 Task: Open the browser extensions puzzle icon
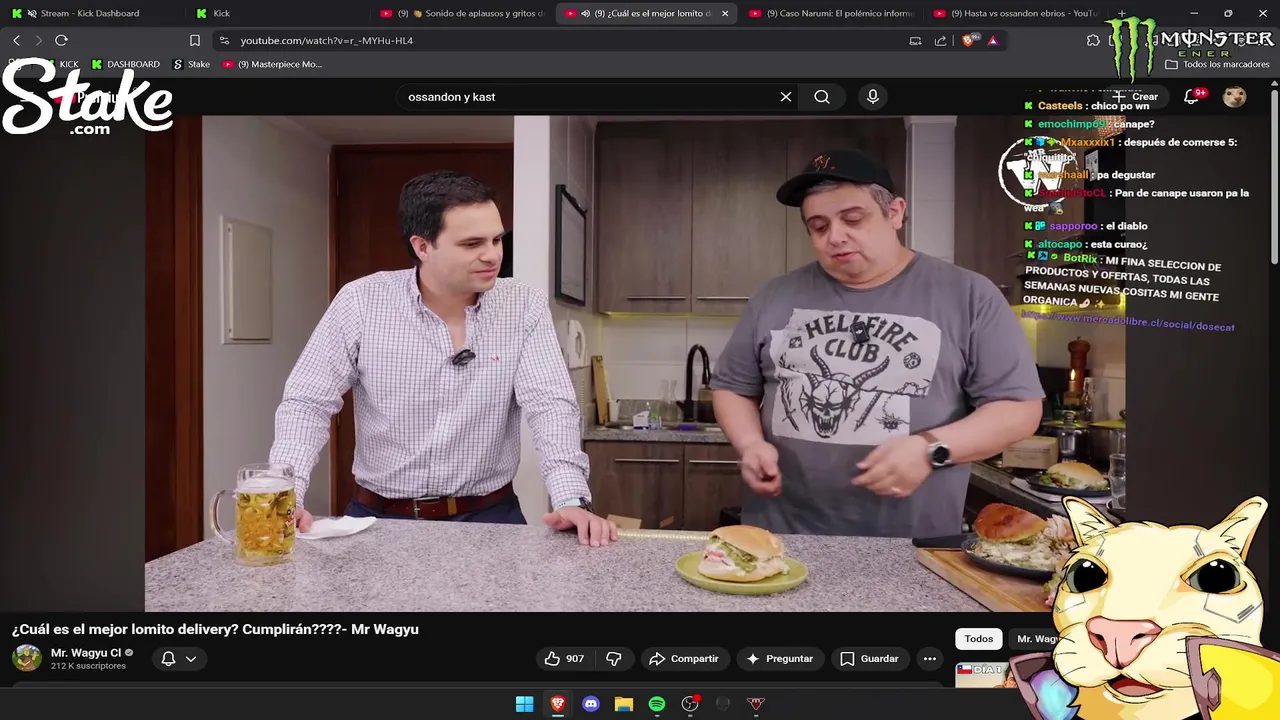pos(1093,40)
